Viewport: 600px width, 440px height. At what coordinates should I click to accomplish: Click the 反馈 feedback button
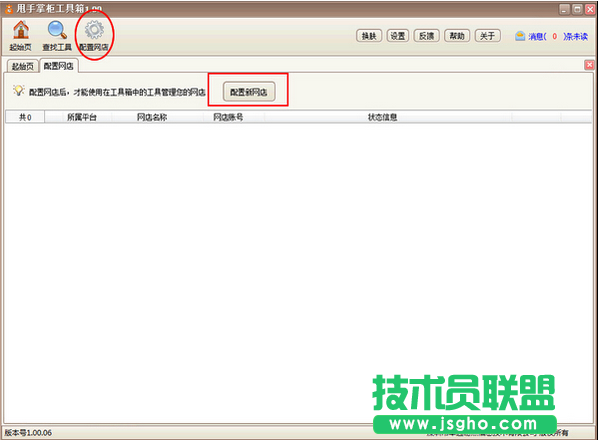pyautogui.click(x=427, y=36)
